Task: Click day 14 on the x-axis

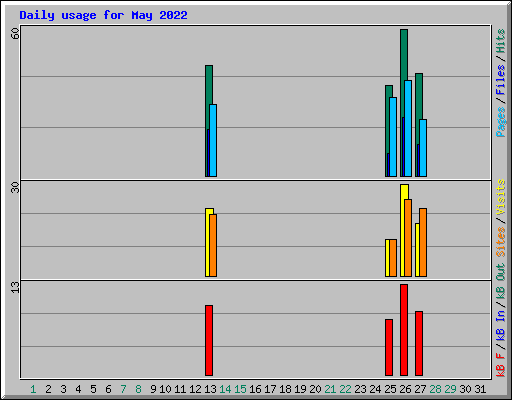Action: point(225,389)
